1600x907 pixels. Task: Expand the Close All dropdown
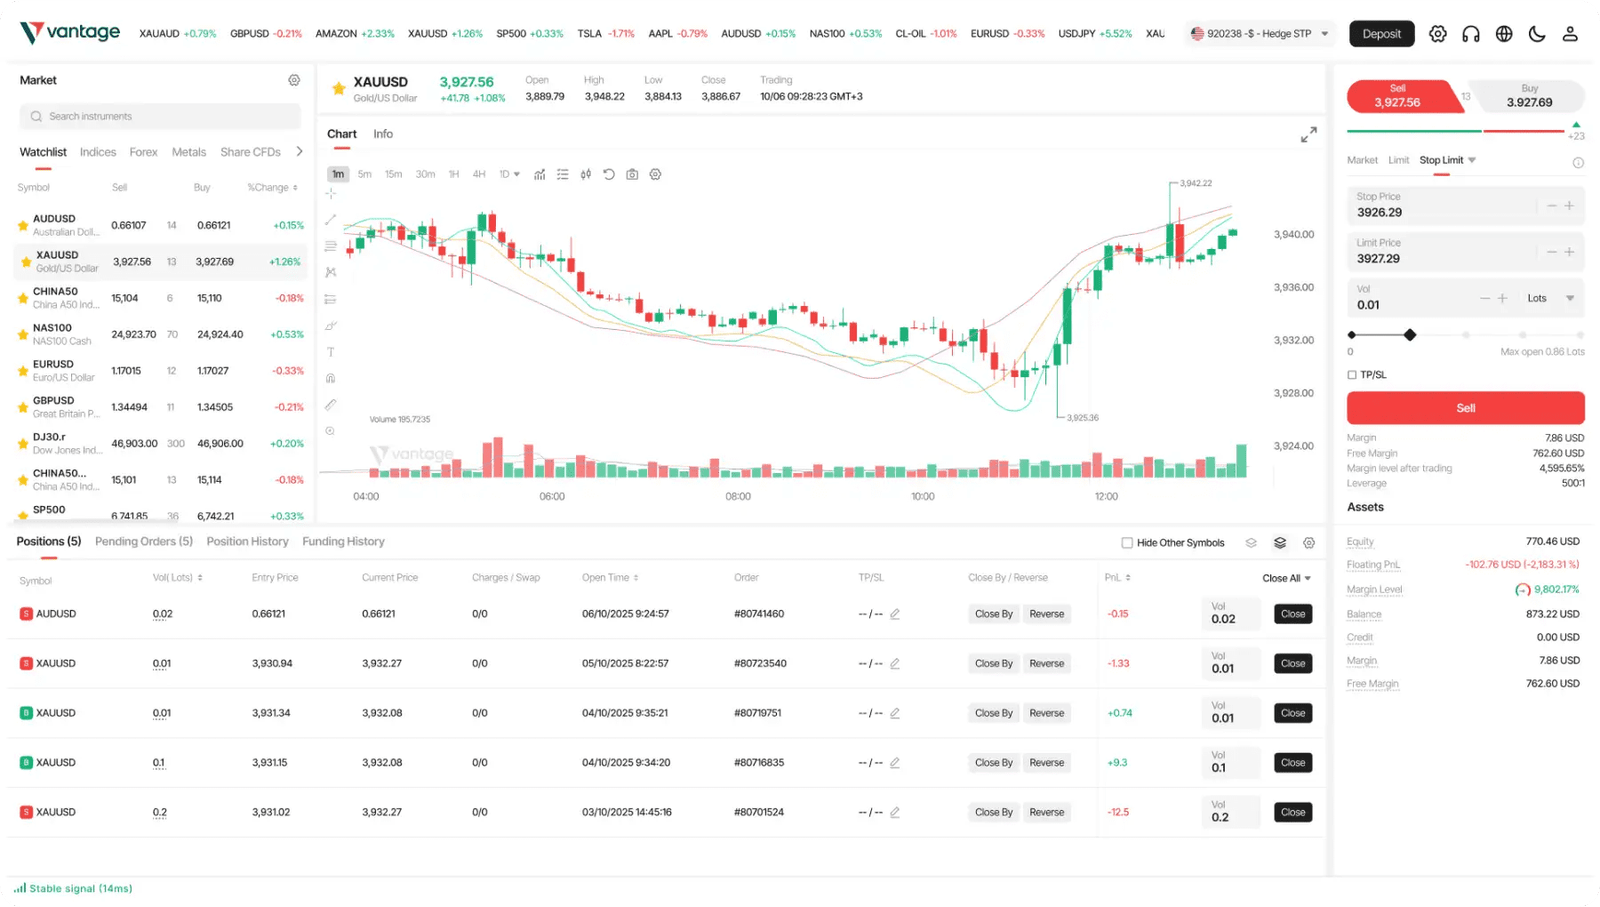[x=1284, y=578]
